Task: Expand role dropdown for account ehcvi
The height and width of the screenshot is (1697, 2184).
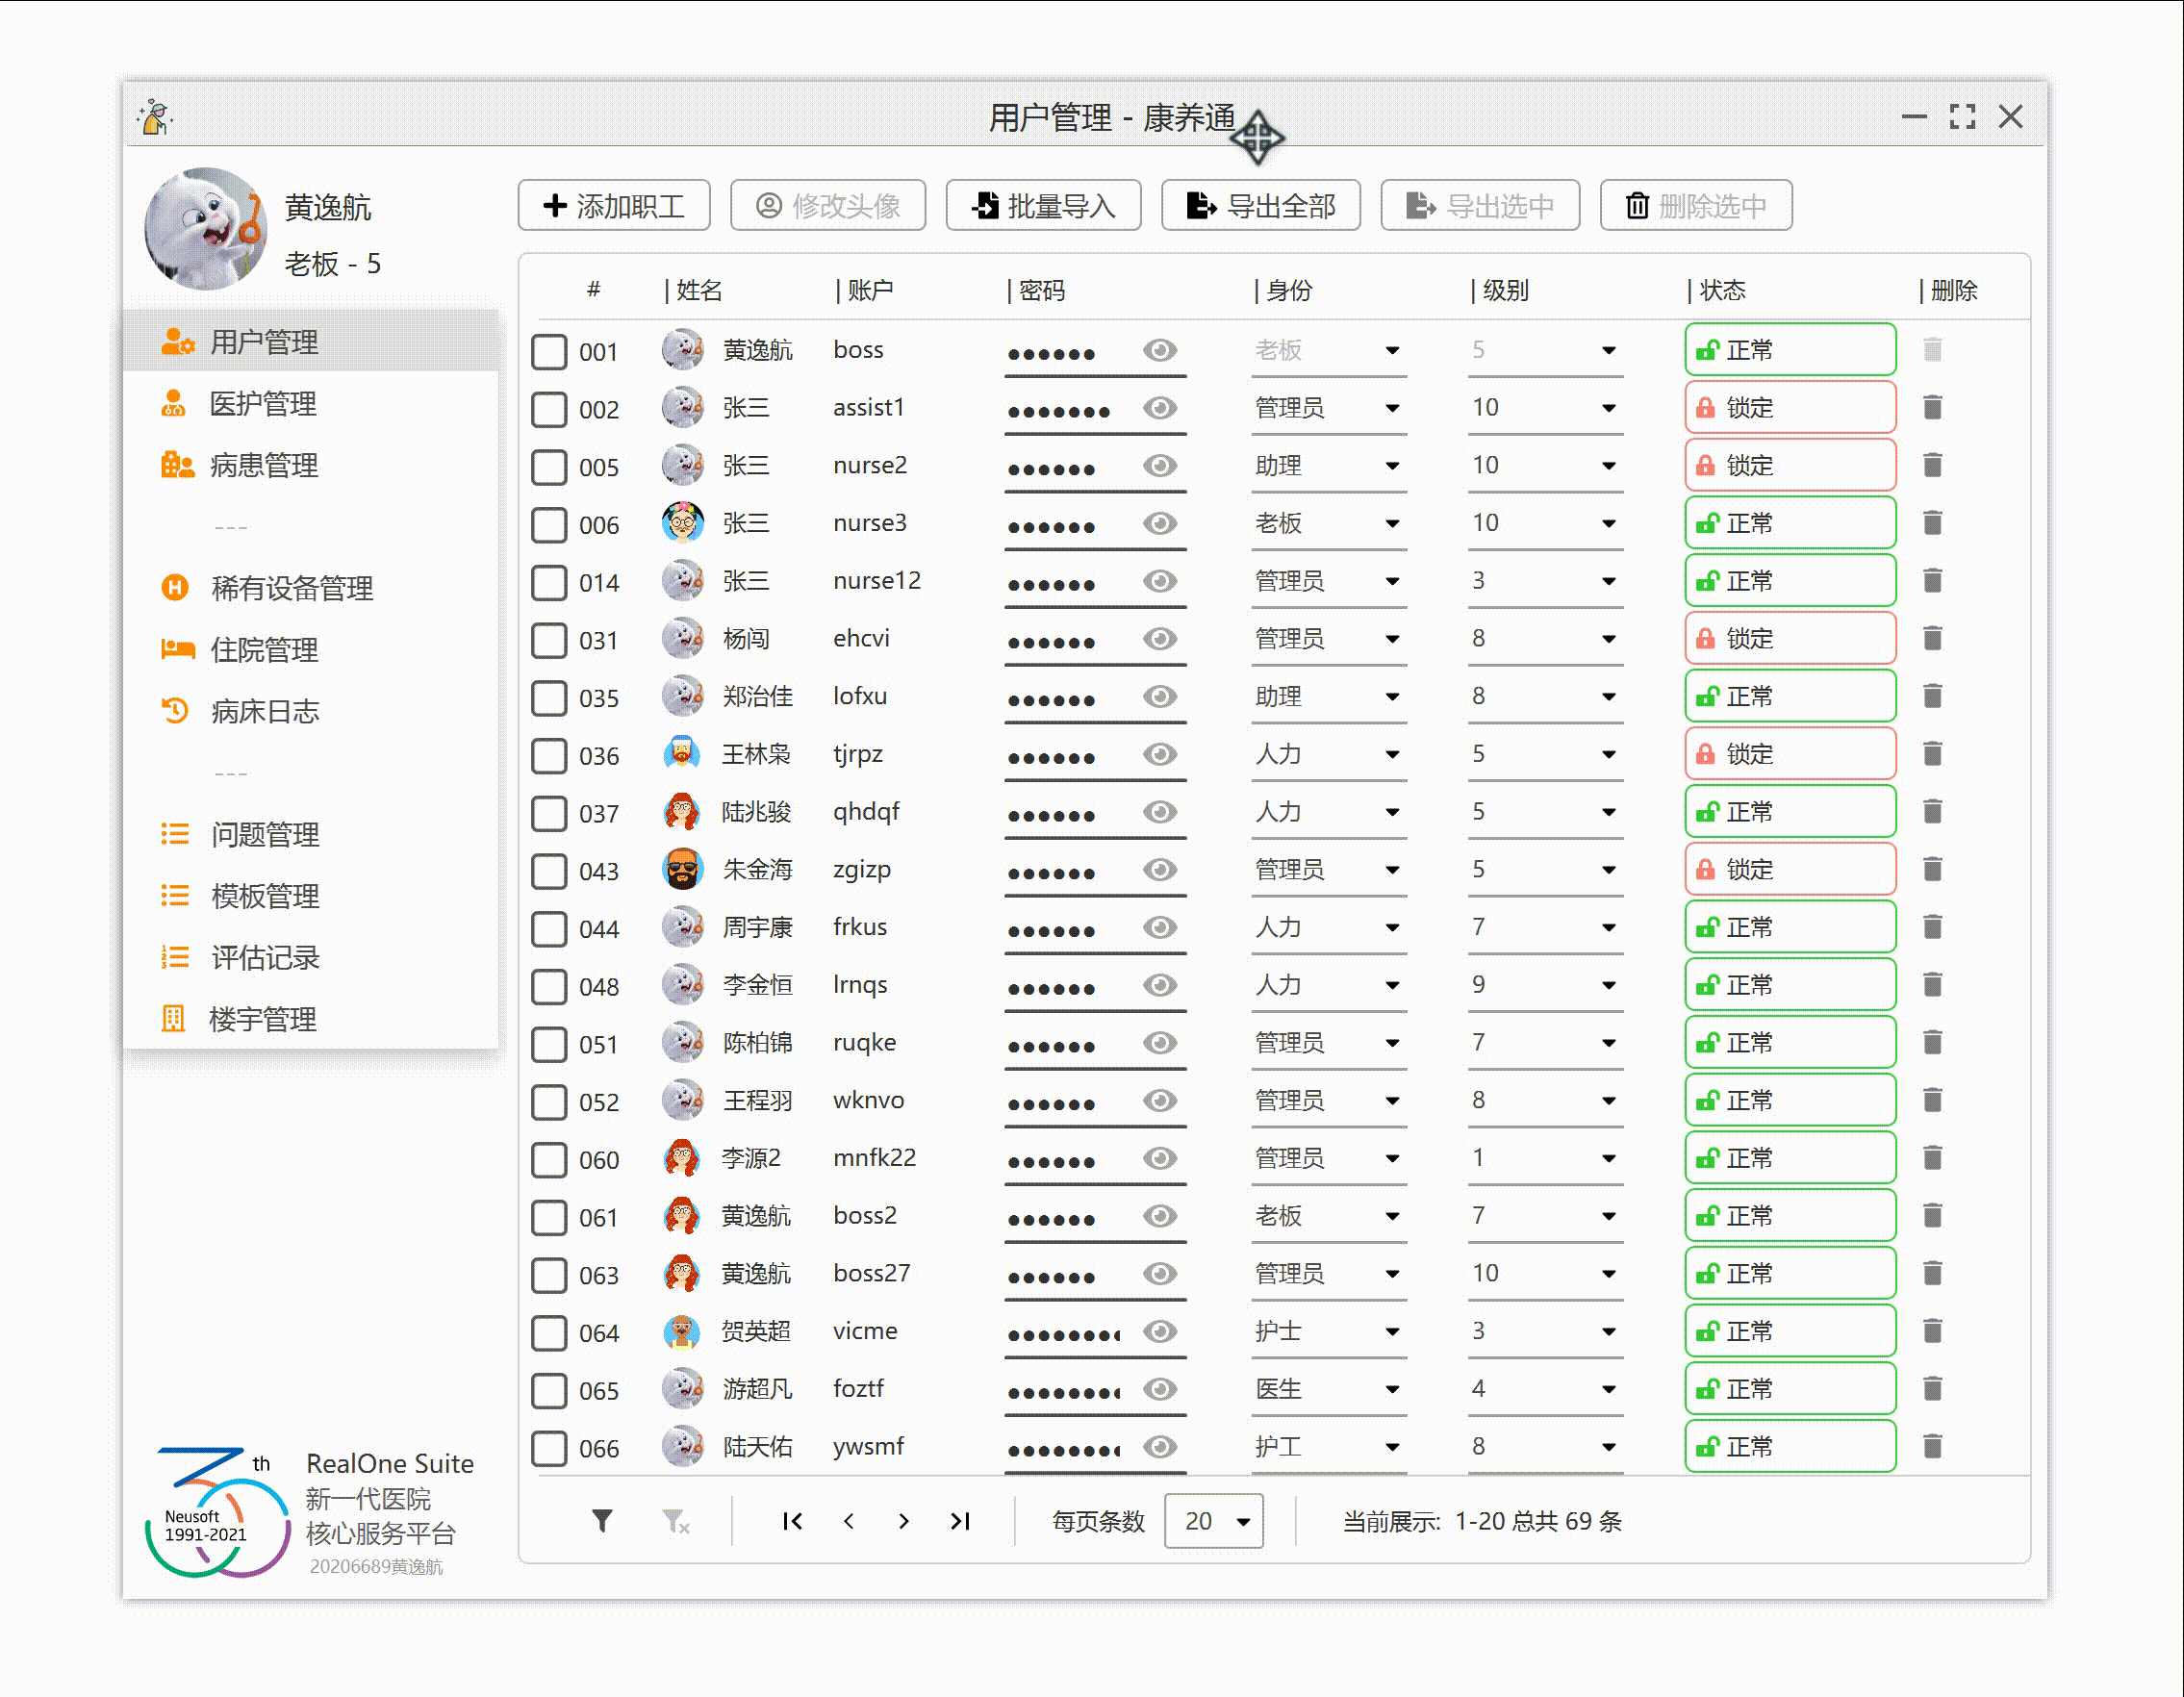Action: [1392, 639]
